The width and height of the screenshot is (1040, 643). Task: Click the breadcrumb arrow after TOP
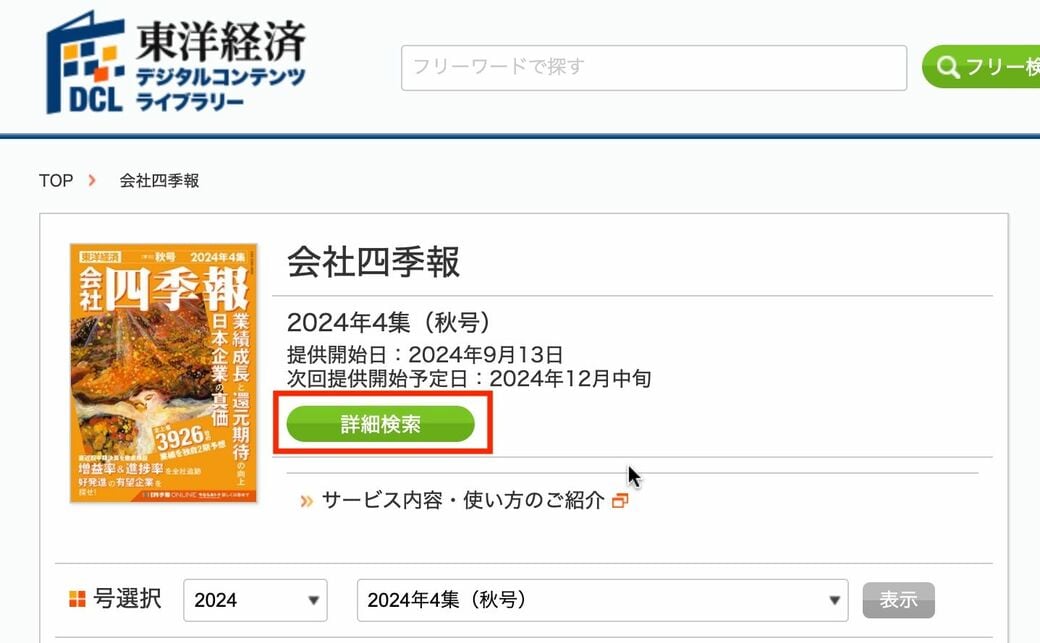[x=92, y=180]
